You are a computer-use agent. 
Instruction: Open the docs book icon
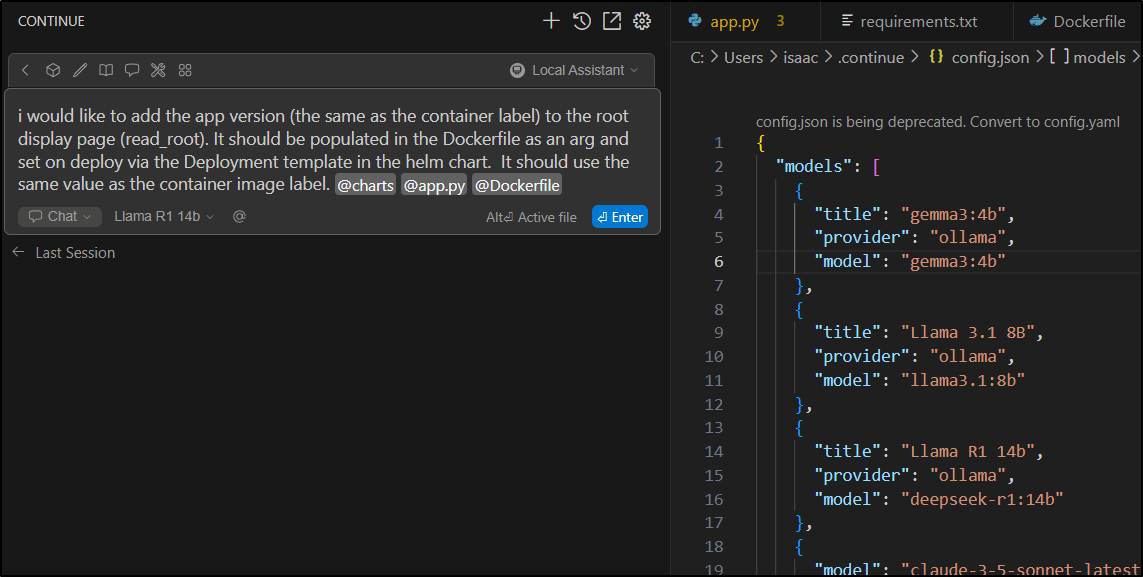pyautogui.click(x=106, y=70)
